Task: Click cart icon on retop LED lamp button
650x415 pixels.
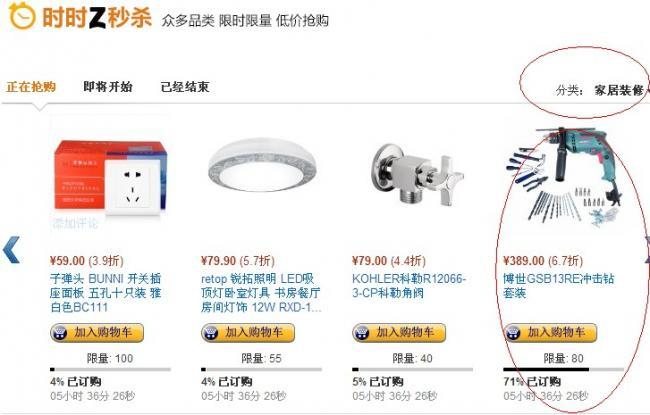Action: (x=211, y=333)
